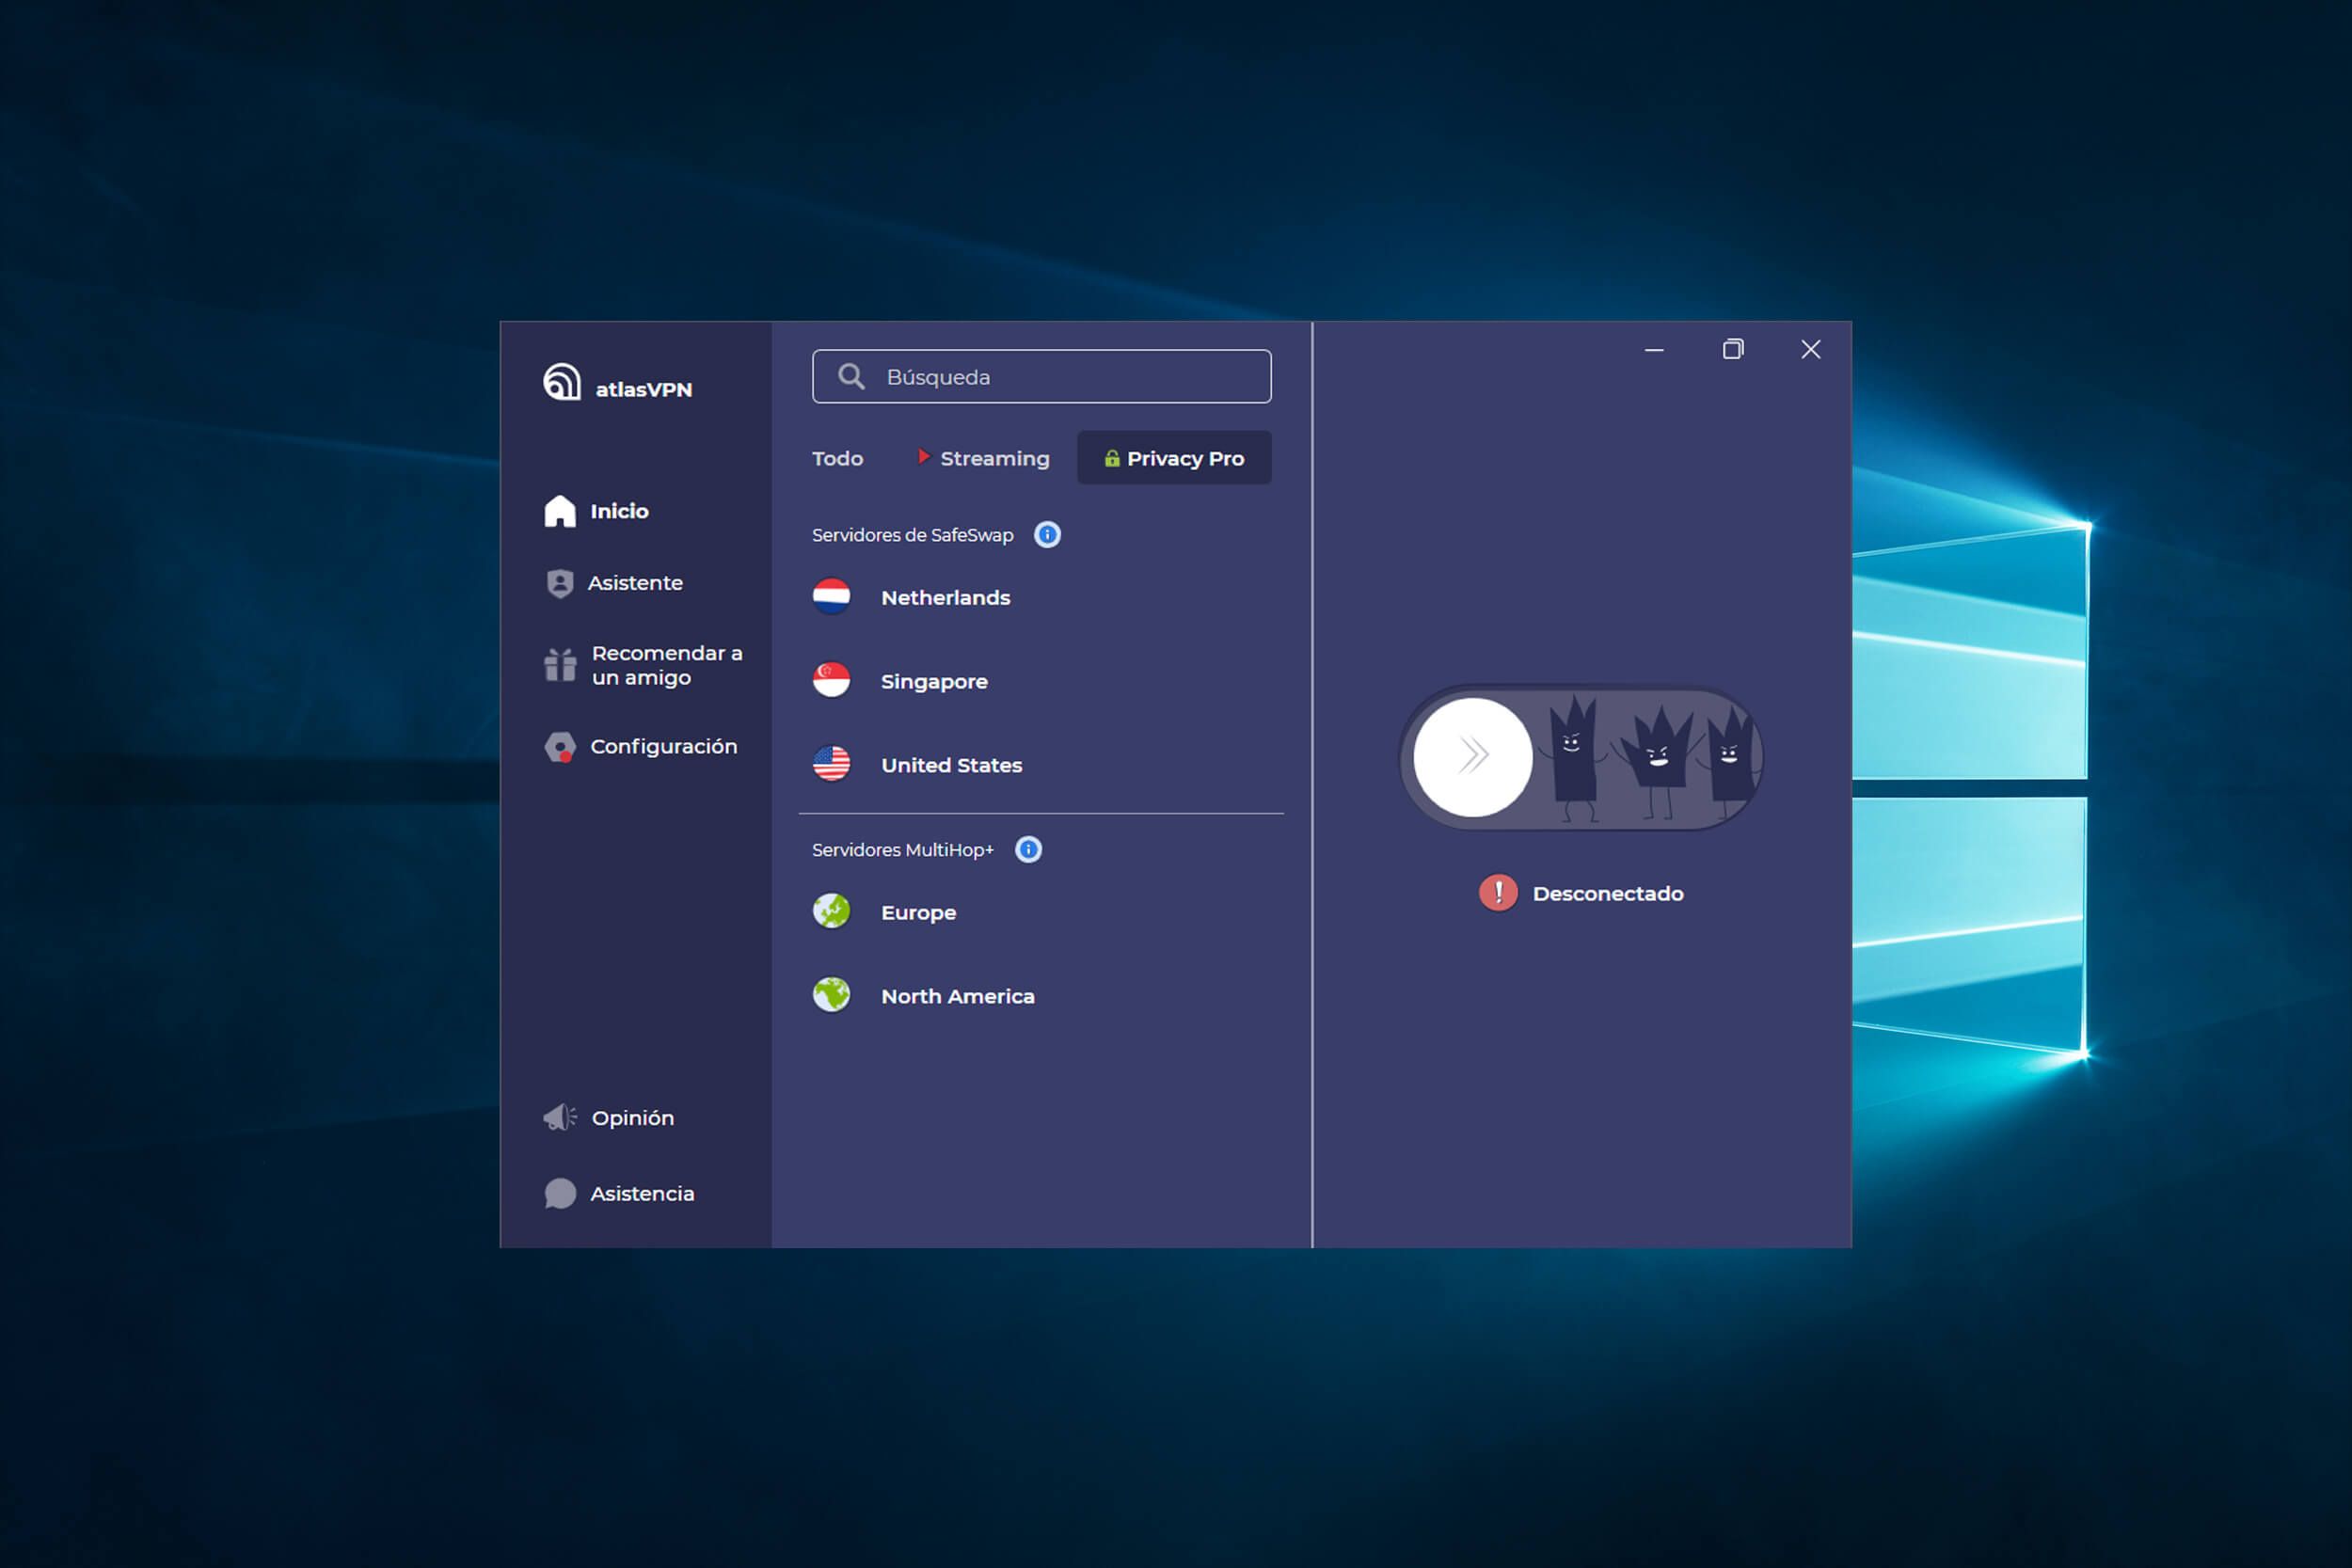
Task: Click the gift icon for Recomendar a un amigo
Action: (x=560, y=664)
